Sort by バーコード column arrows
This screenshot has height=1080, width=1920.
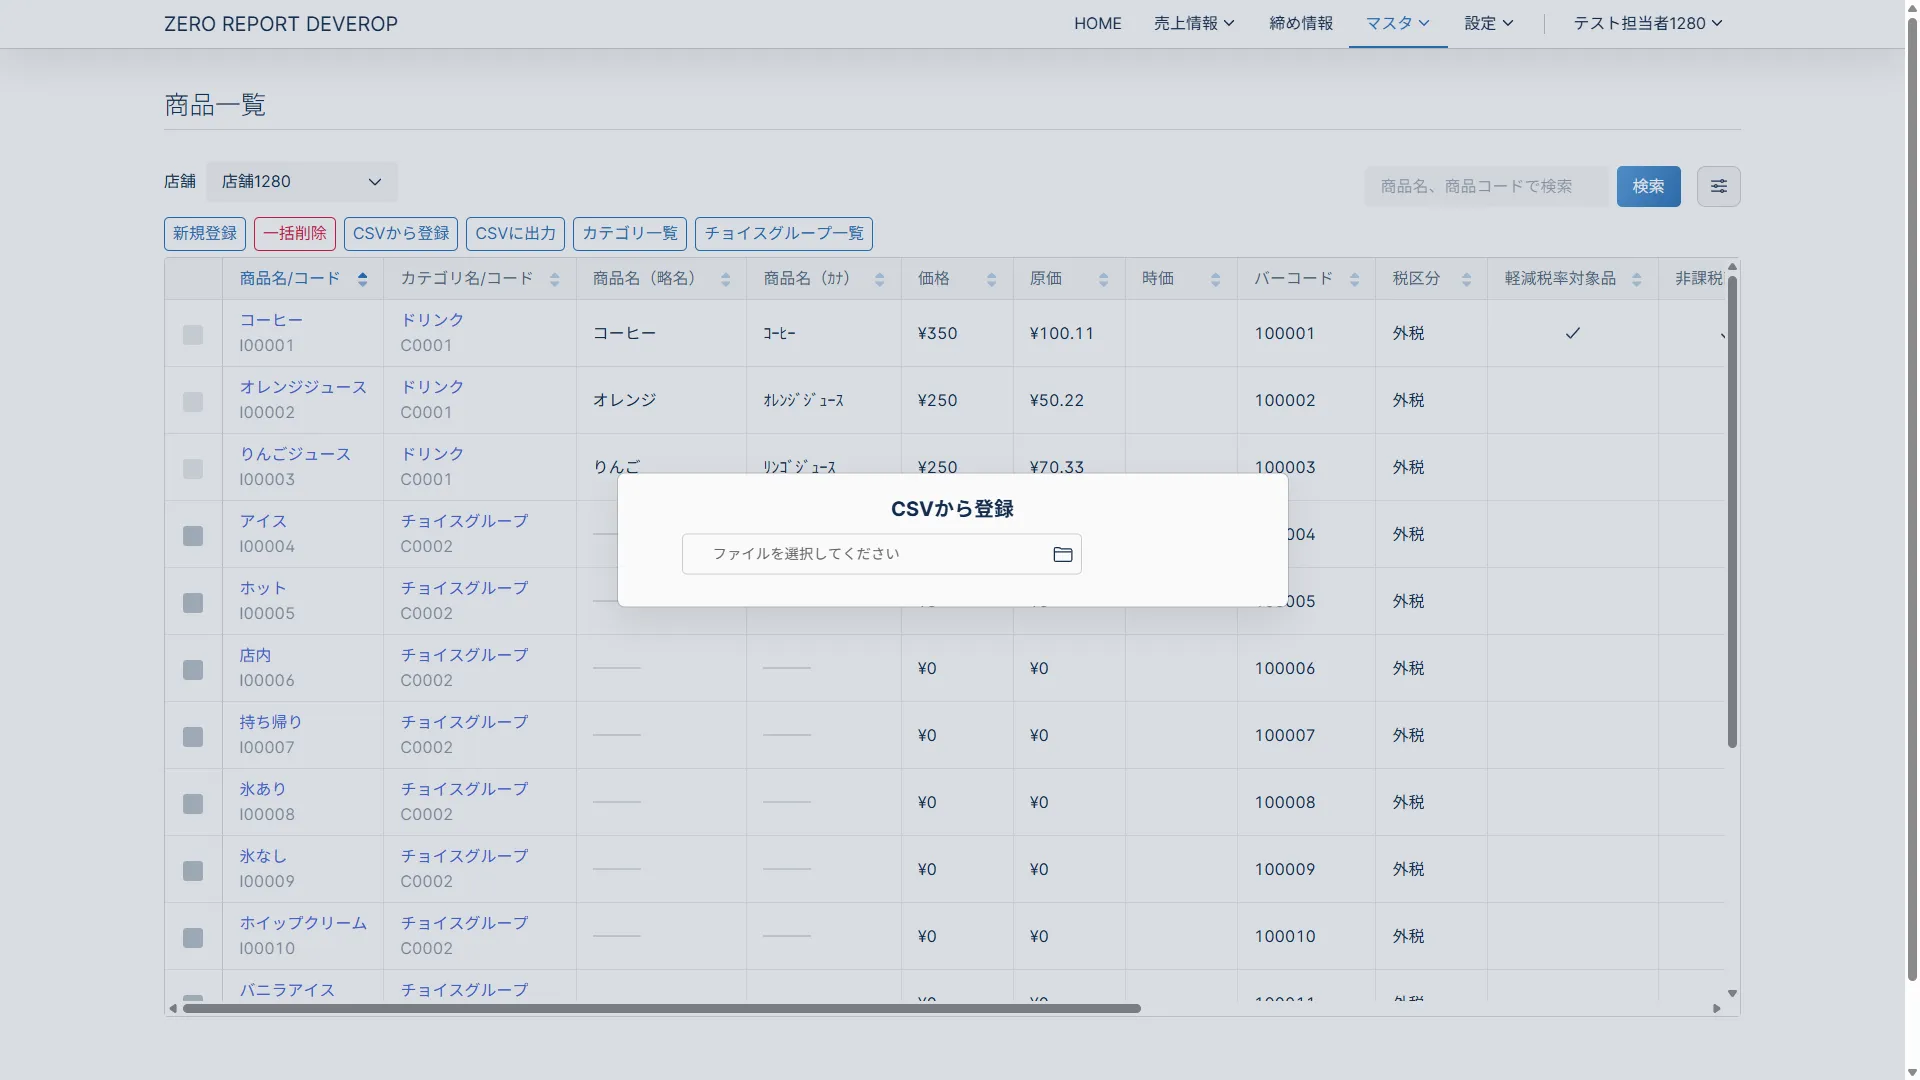click(x=1354, y=280)
